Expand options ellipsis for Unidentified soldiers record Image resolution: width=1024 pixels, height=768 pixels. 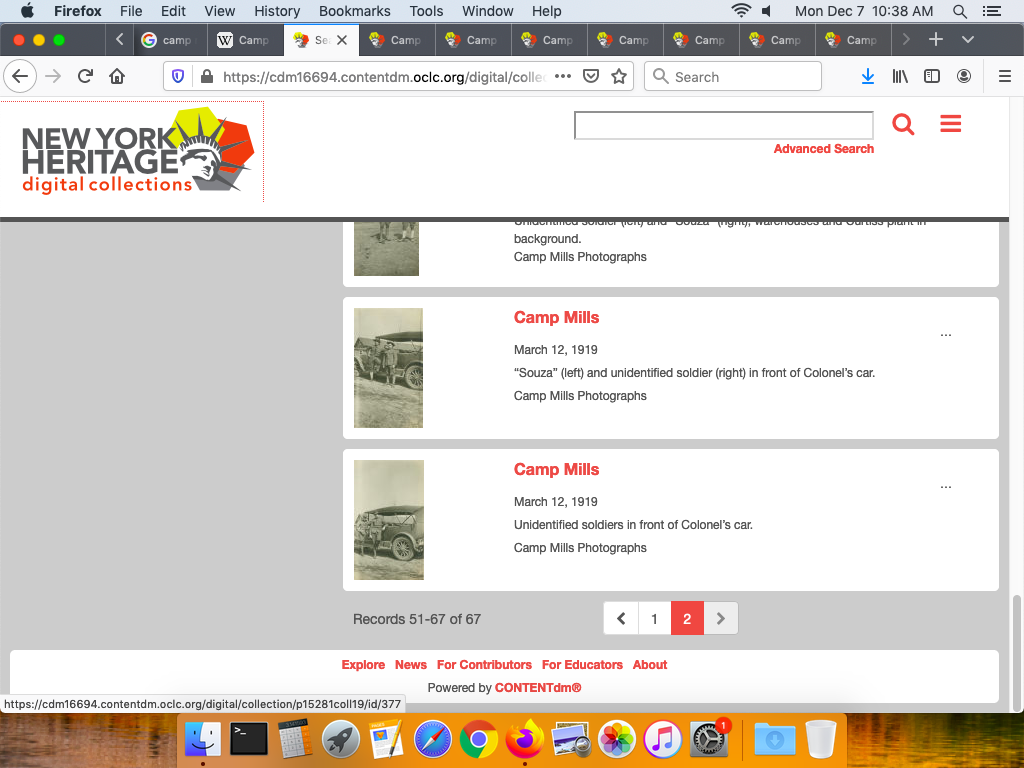(x=946, y=487)
